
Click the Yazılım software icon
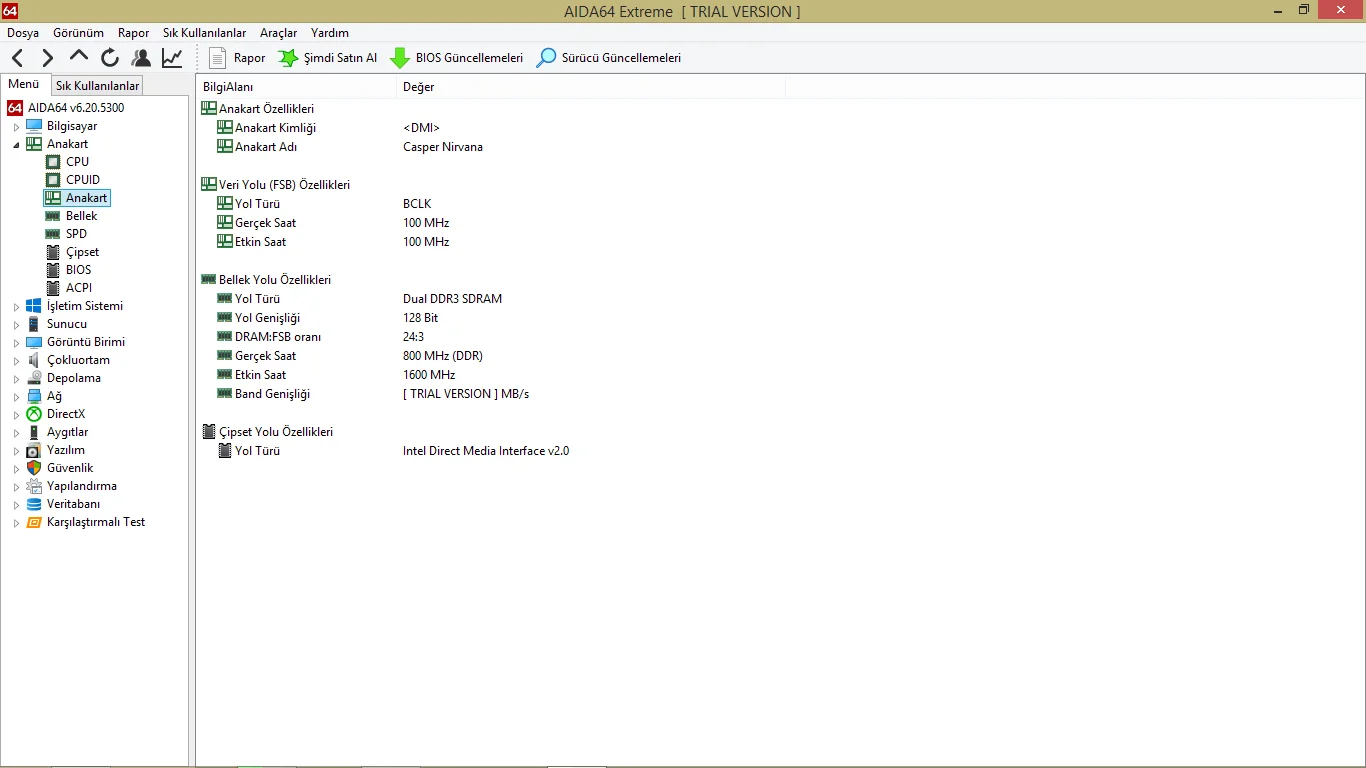coord(34,450)
